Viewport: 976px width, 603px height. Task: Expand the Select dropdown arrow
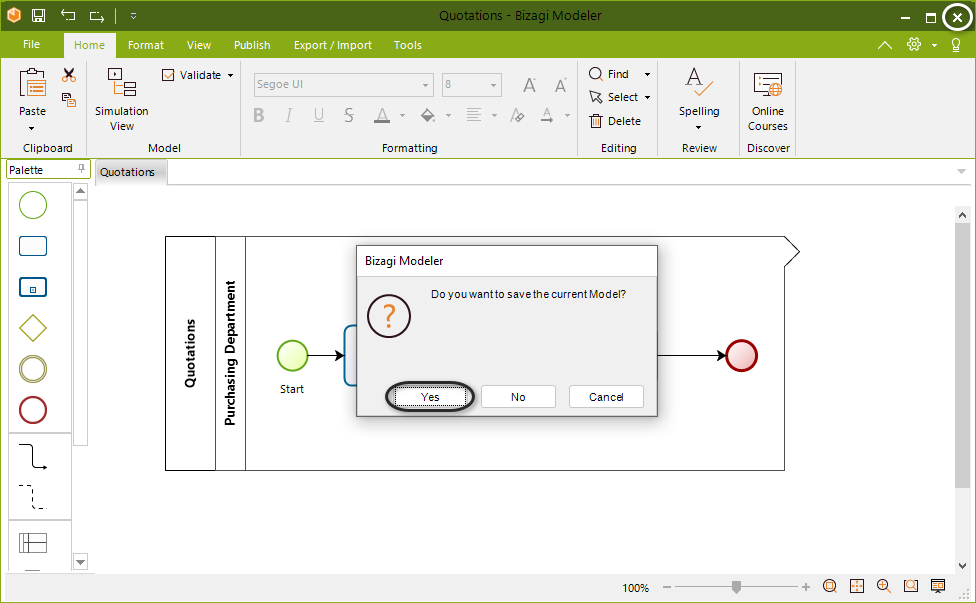647,97
